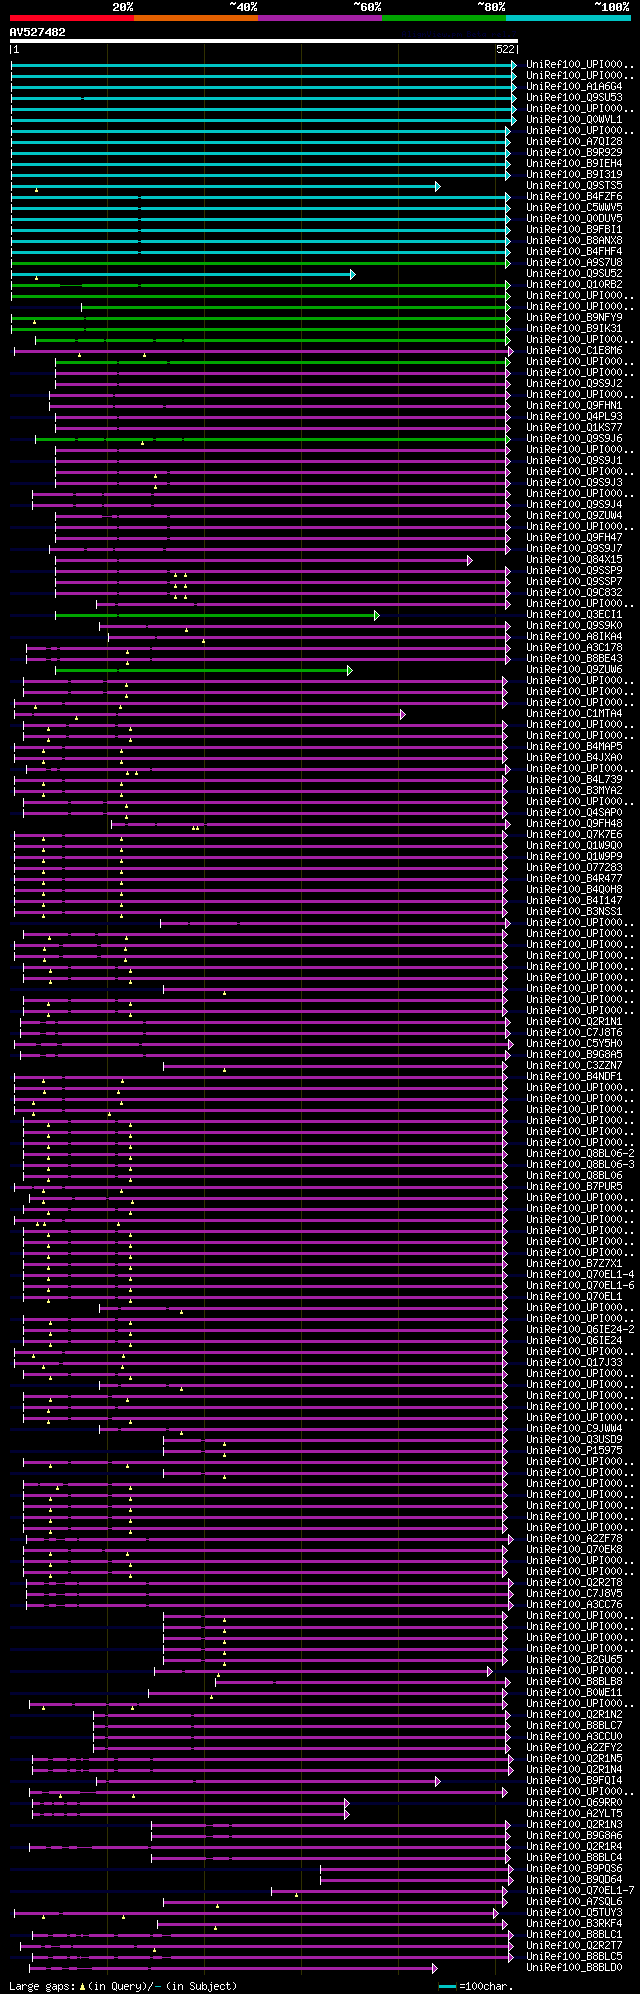Select the UniRef100_P15975 label

coord(574,1450)
